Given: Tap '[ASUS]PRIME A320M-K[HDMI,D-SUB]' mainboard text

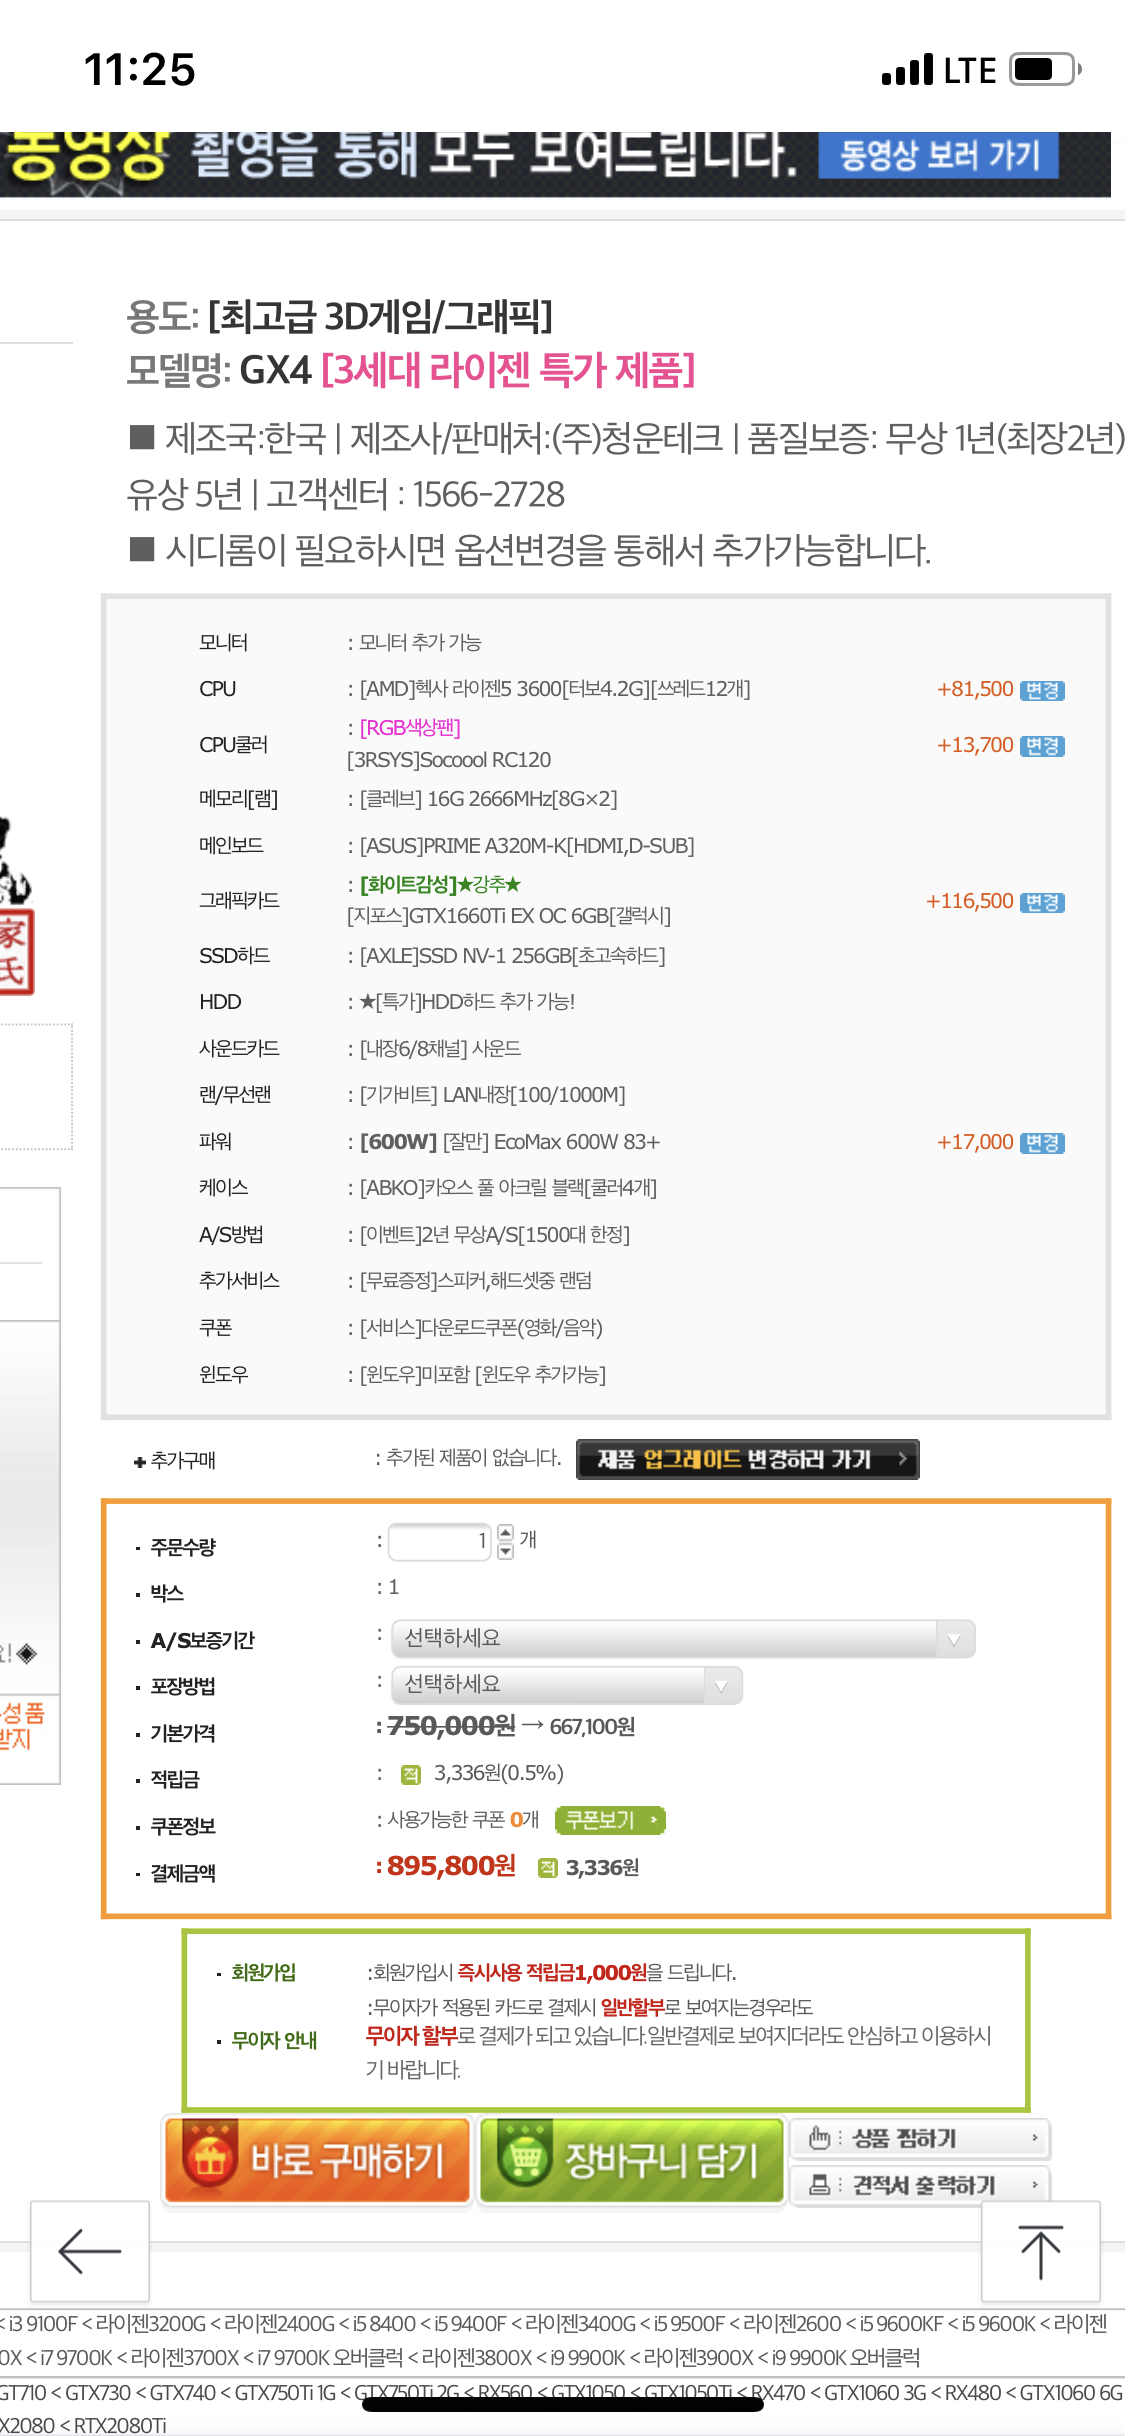Looking at the screenshot, I should 527,846.
